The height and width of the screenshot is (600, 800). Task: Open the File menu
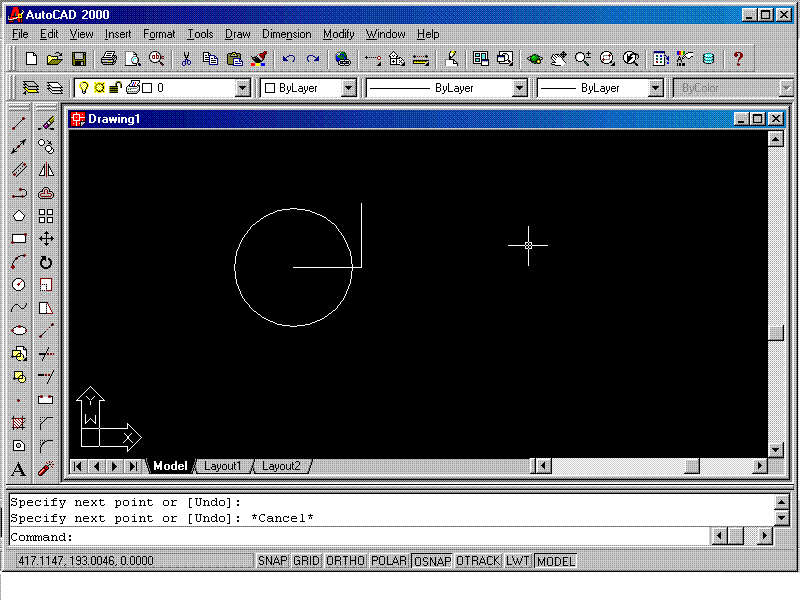(20, 34)
